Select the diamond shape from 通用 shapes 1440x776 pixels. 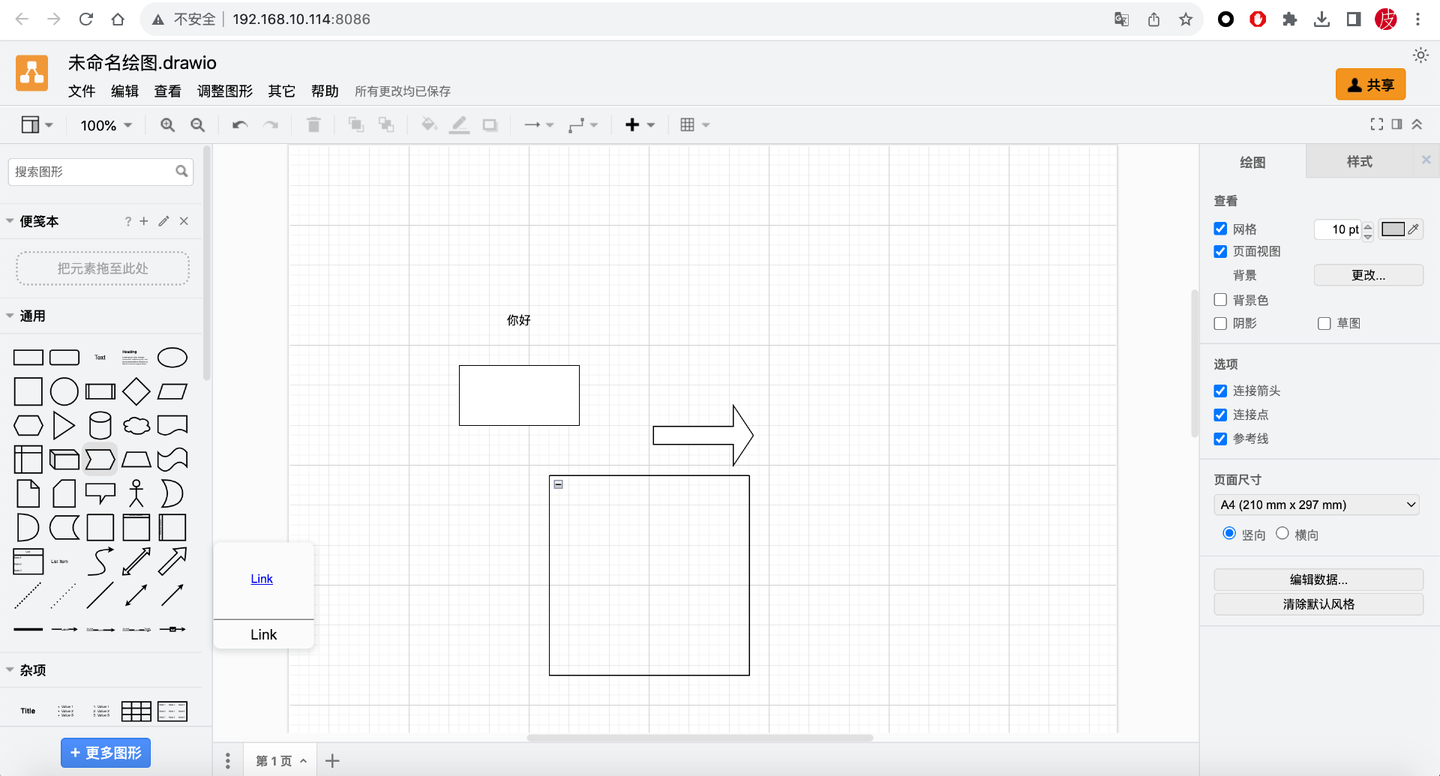136,391
